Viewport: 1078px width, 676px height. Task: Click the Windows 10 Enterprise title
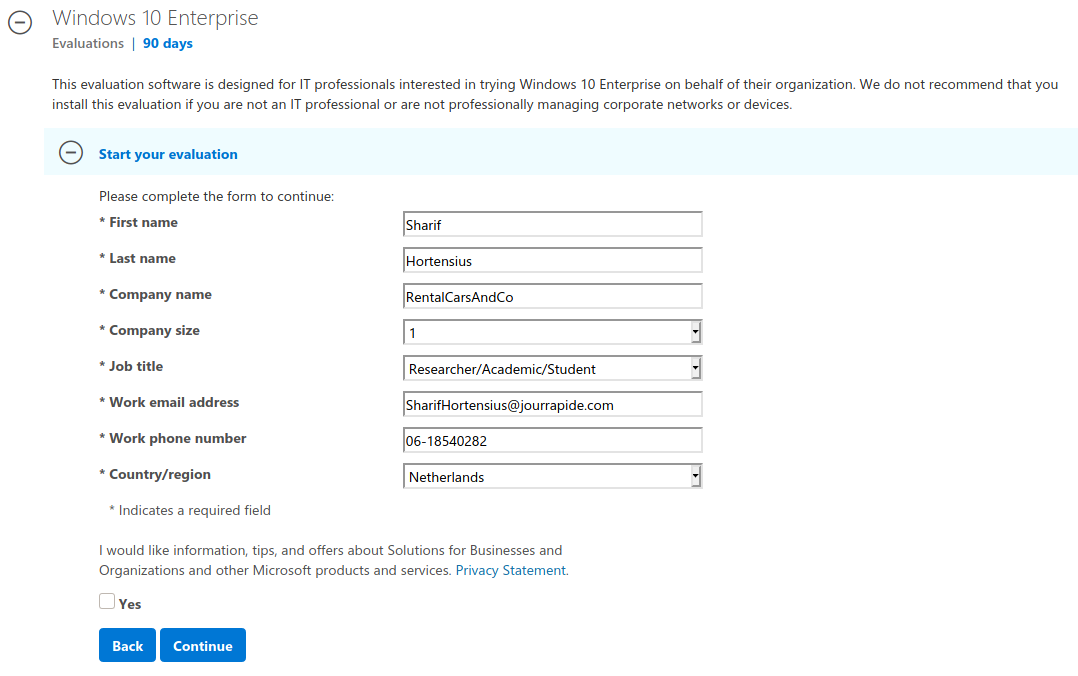(x=155, y=18)
